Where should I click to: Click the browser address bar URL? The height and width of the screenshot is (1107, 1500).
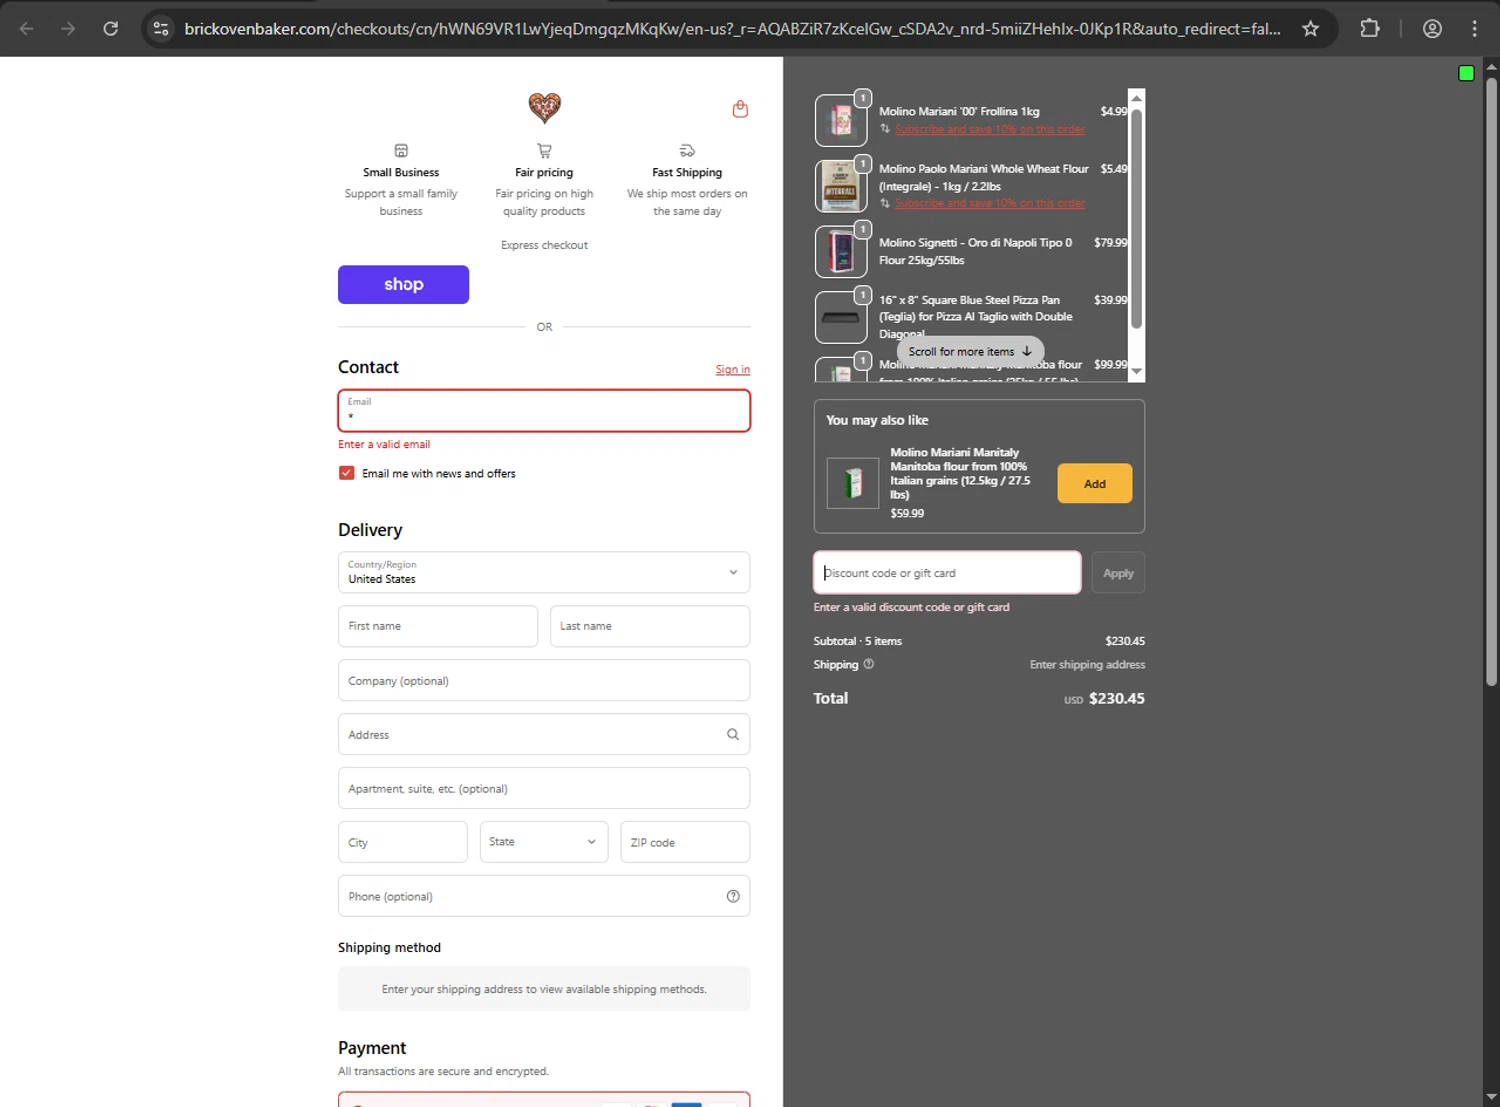click(x=732, y=28)
